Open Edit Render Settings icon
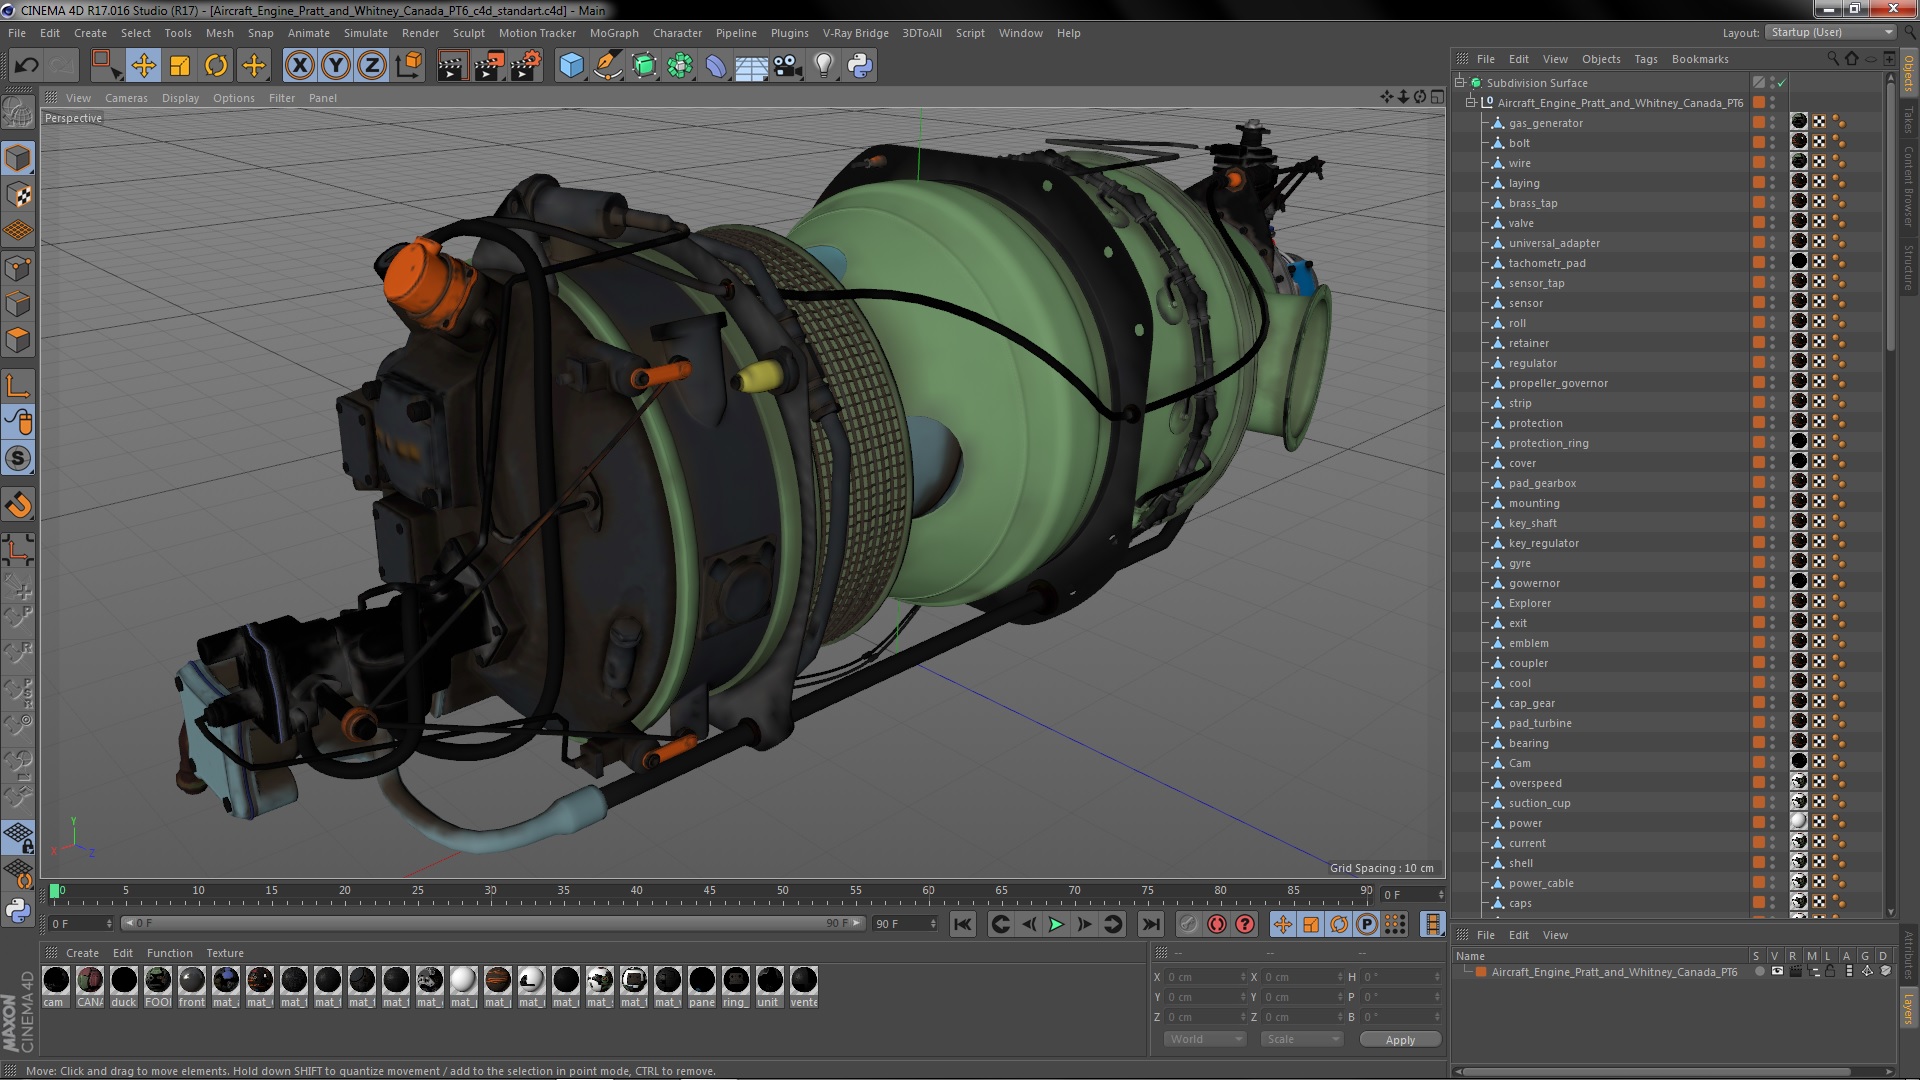This screenshot has width=1920, height=1080. (x=526, y=66)
